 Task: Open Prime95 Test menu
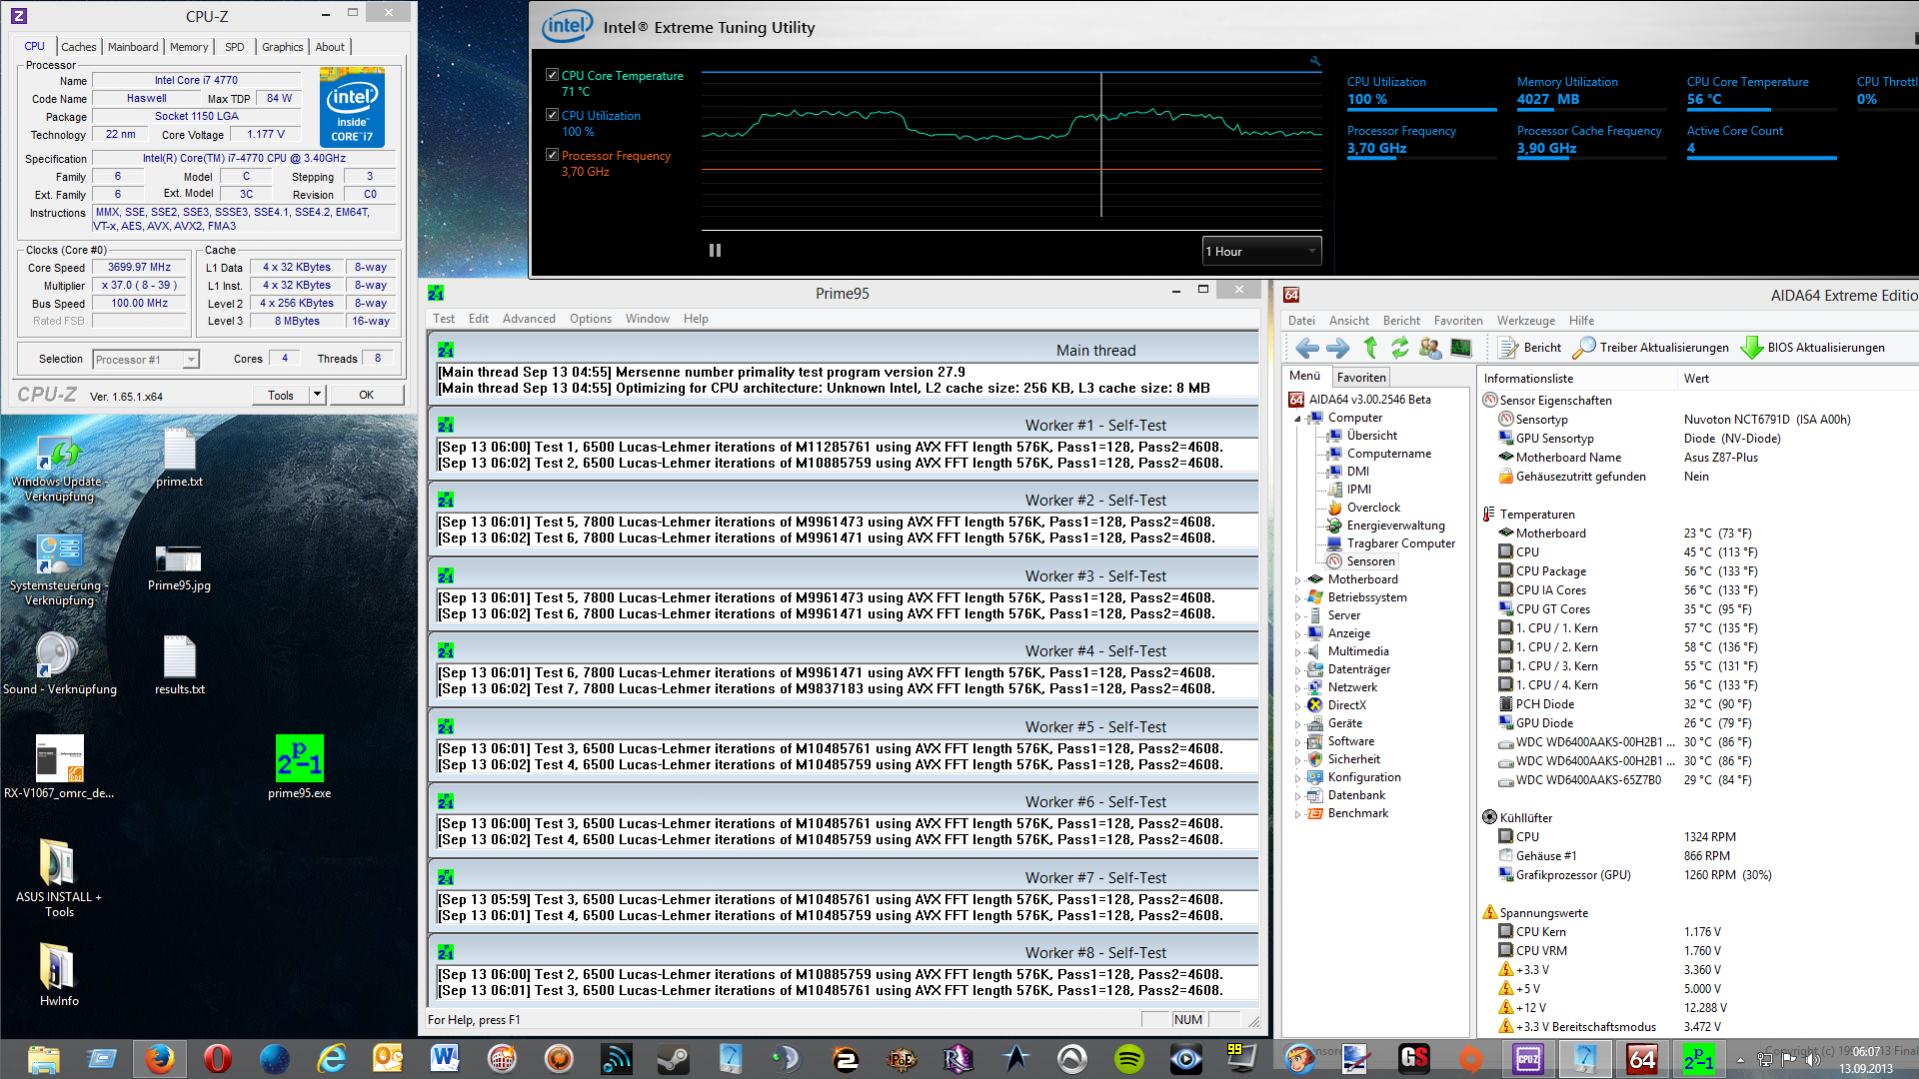(x=443, y=319)
